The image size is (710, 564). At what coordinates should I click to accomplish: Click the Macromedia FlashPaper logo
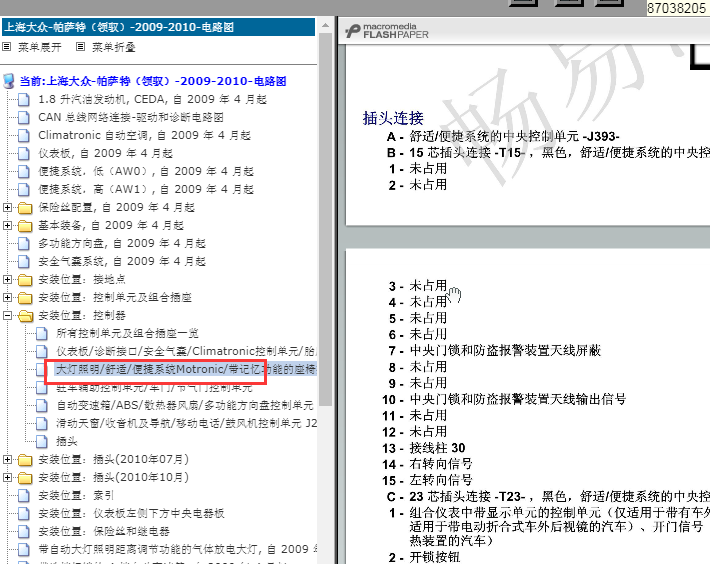click(387, 31)
